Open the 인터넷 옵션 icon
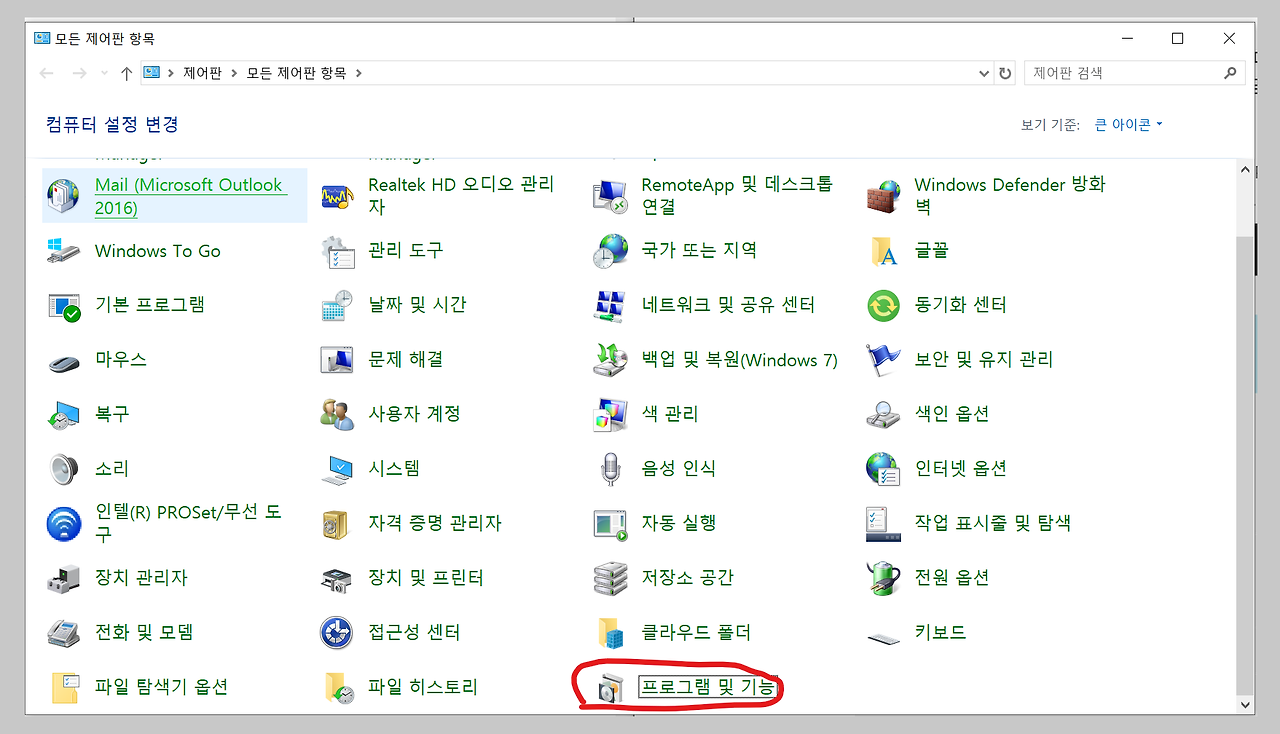Screen dimensions: 1280x734 click(883, 469)
